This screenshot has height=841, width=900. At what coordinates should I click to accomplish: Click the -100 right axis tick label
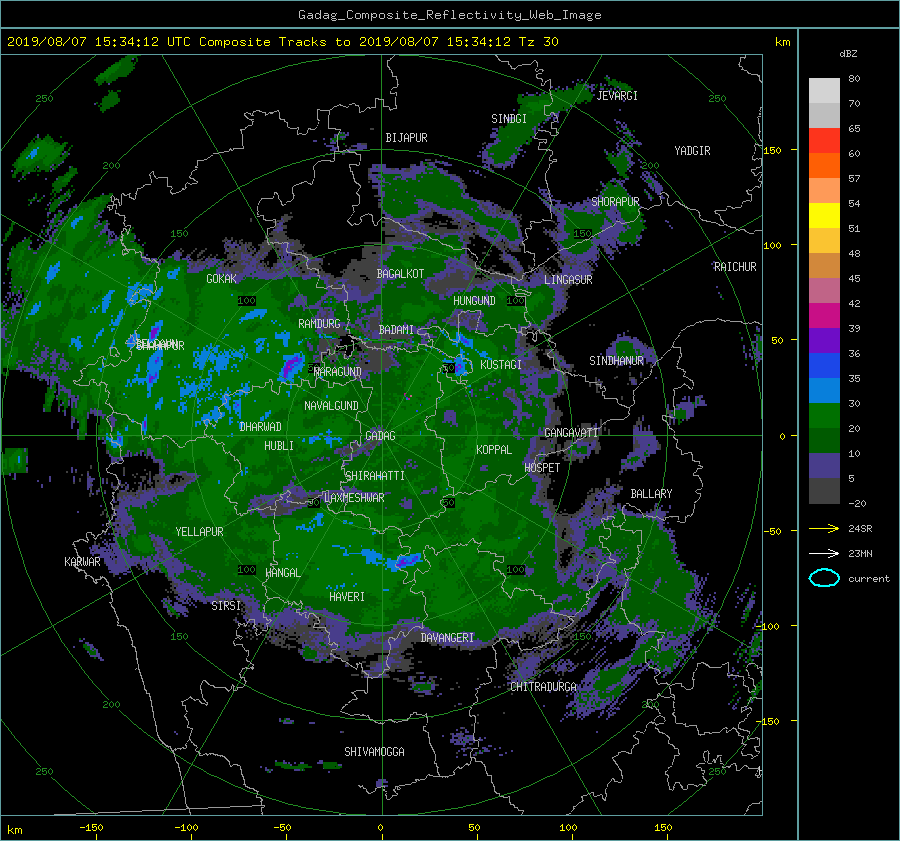pos(769,626)
